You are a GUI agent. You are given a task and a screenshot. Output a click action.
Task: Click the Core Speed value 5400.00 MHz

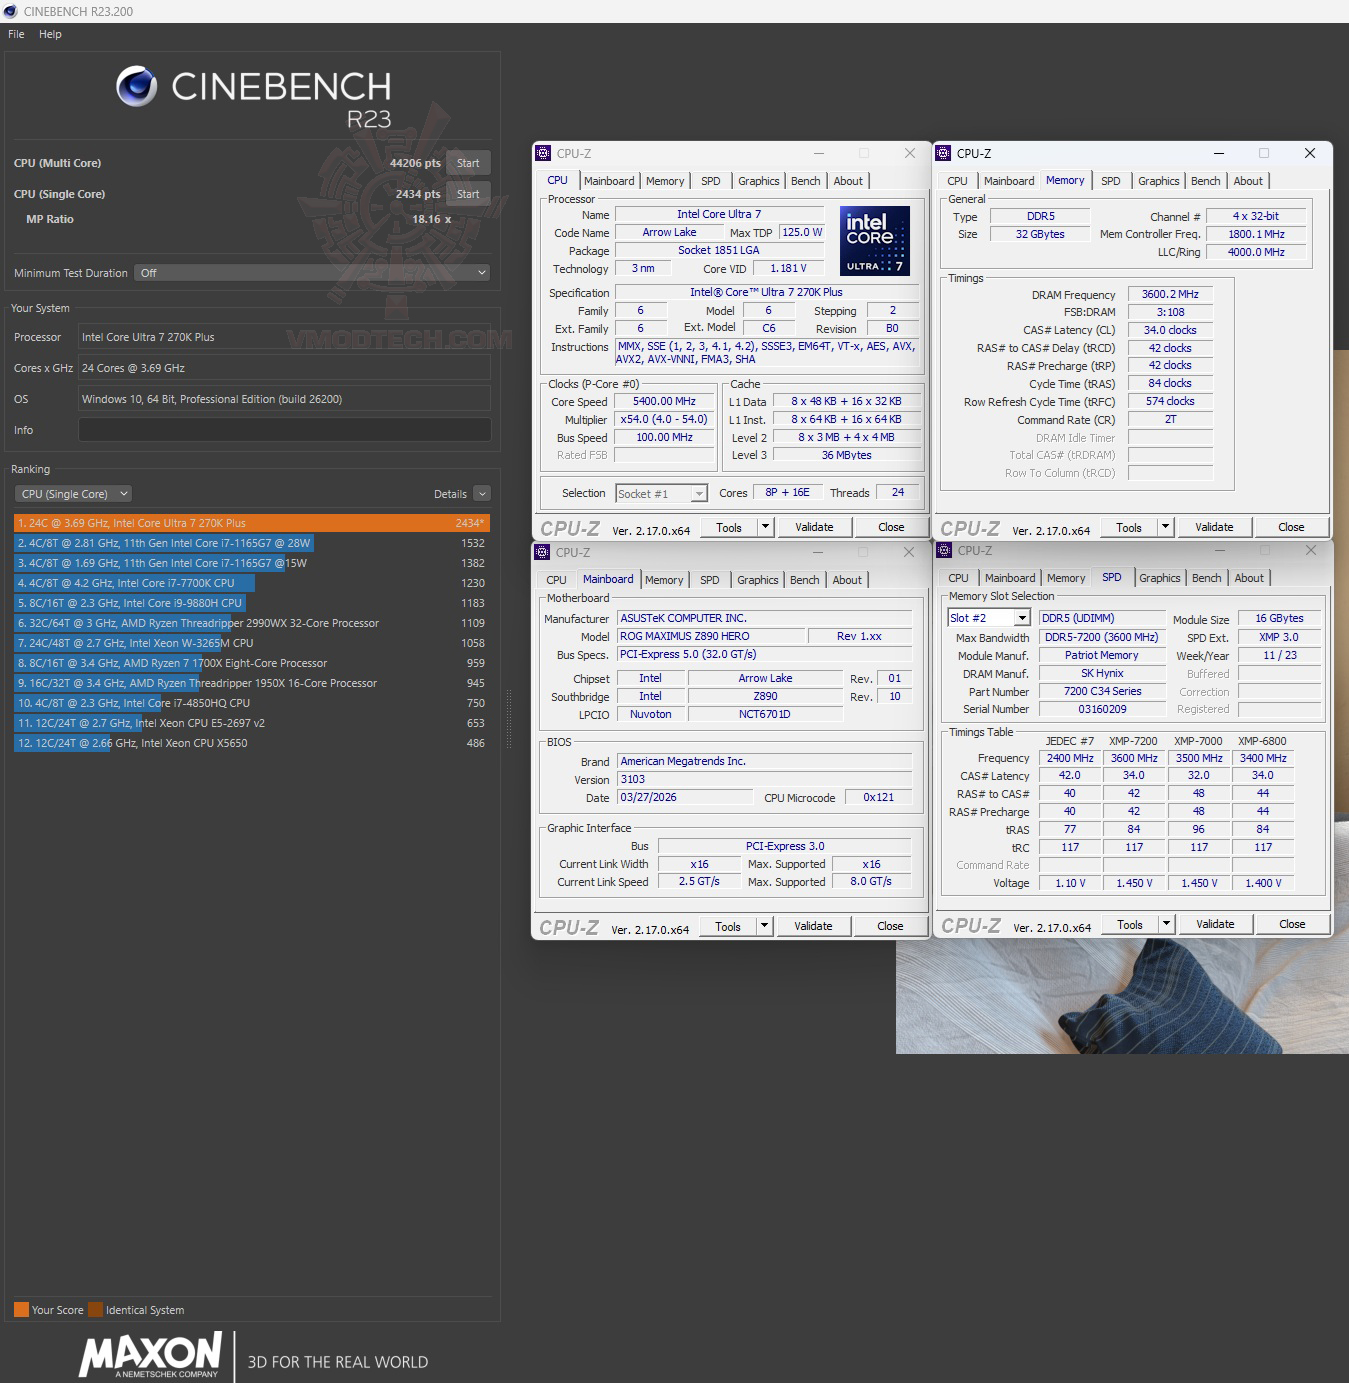(665, 401)
